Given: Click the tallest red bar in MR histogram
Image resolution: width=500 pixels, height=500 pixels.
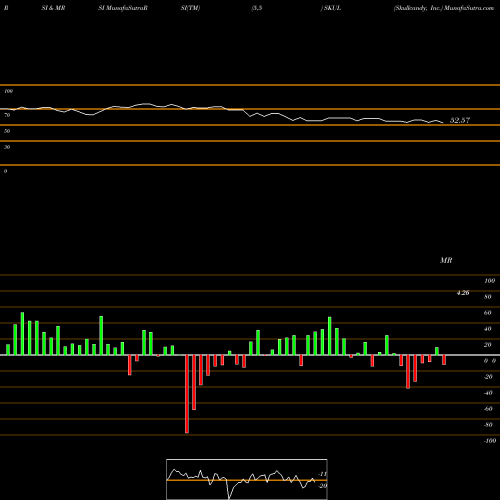Looking at the screenshot, I should pyautogui.click(x=187, y=394).
